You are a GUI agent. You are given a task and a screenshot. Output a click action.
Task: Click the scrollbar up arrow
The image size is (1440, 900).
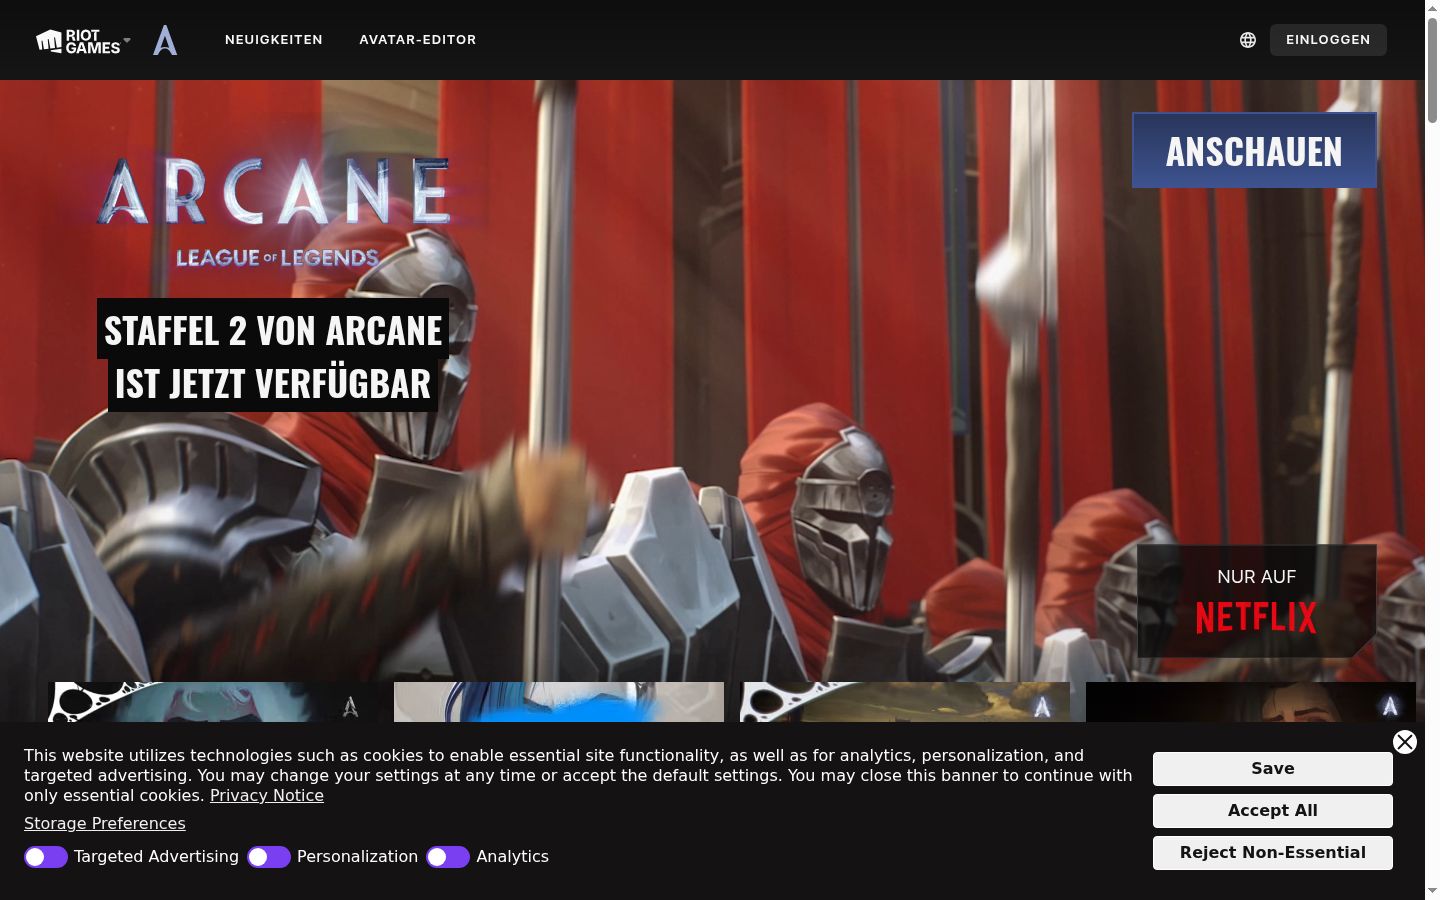pyautogui.click(x=1432, y=8)
